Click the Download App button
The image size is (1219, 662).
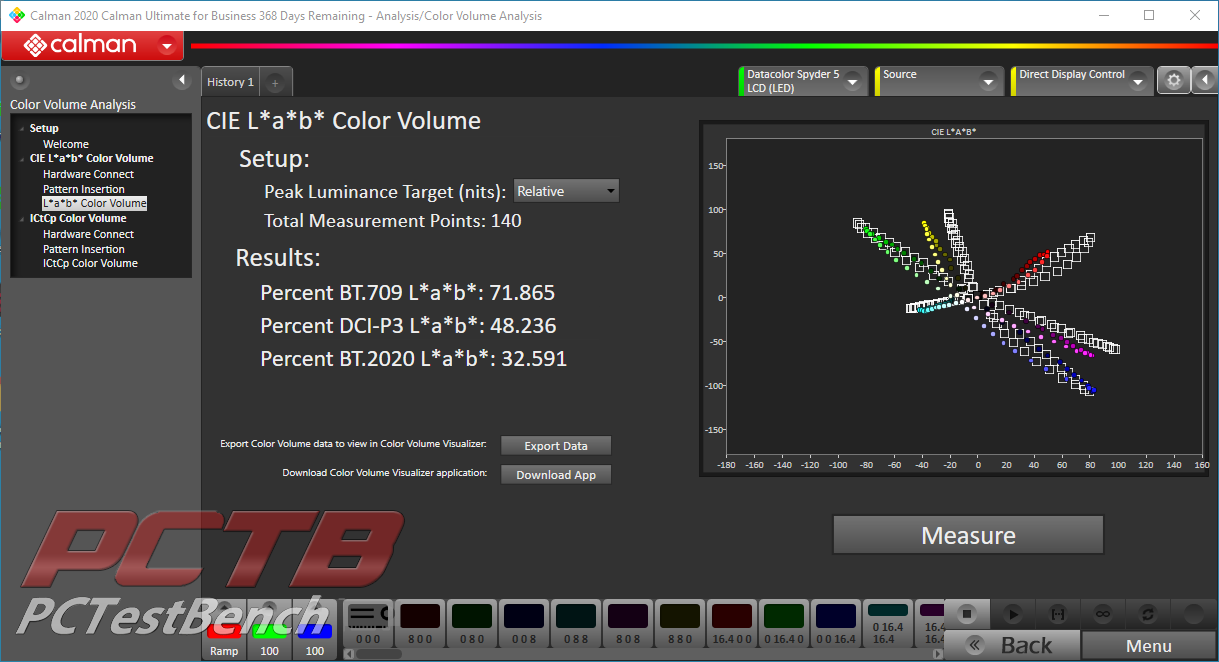coord(556,475)
